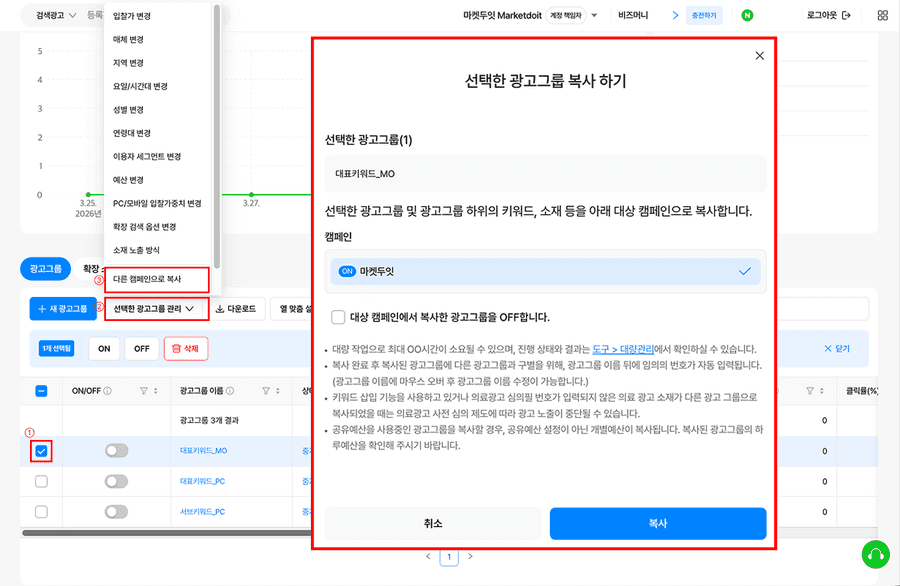Click the info icon beside ON/OFF header
The height and width of the screenshot is (586, 900).
(108, 389)
